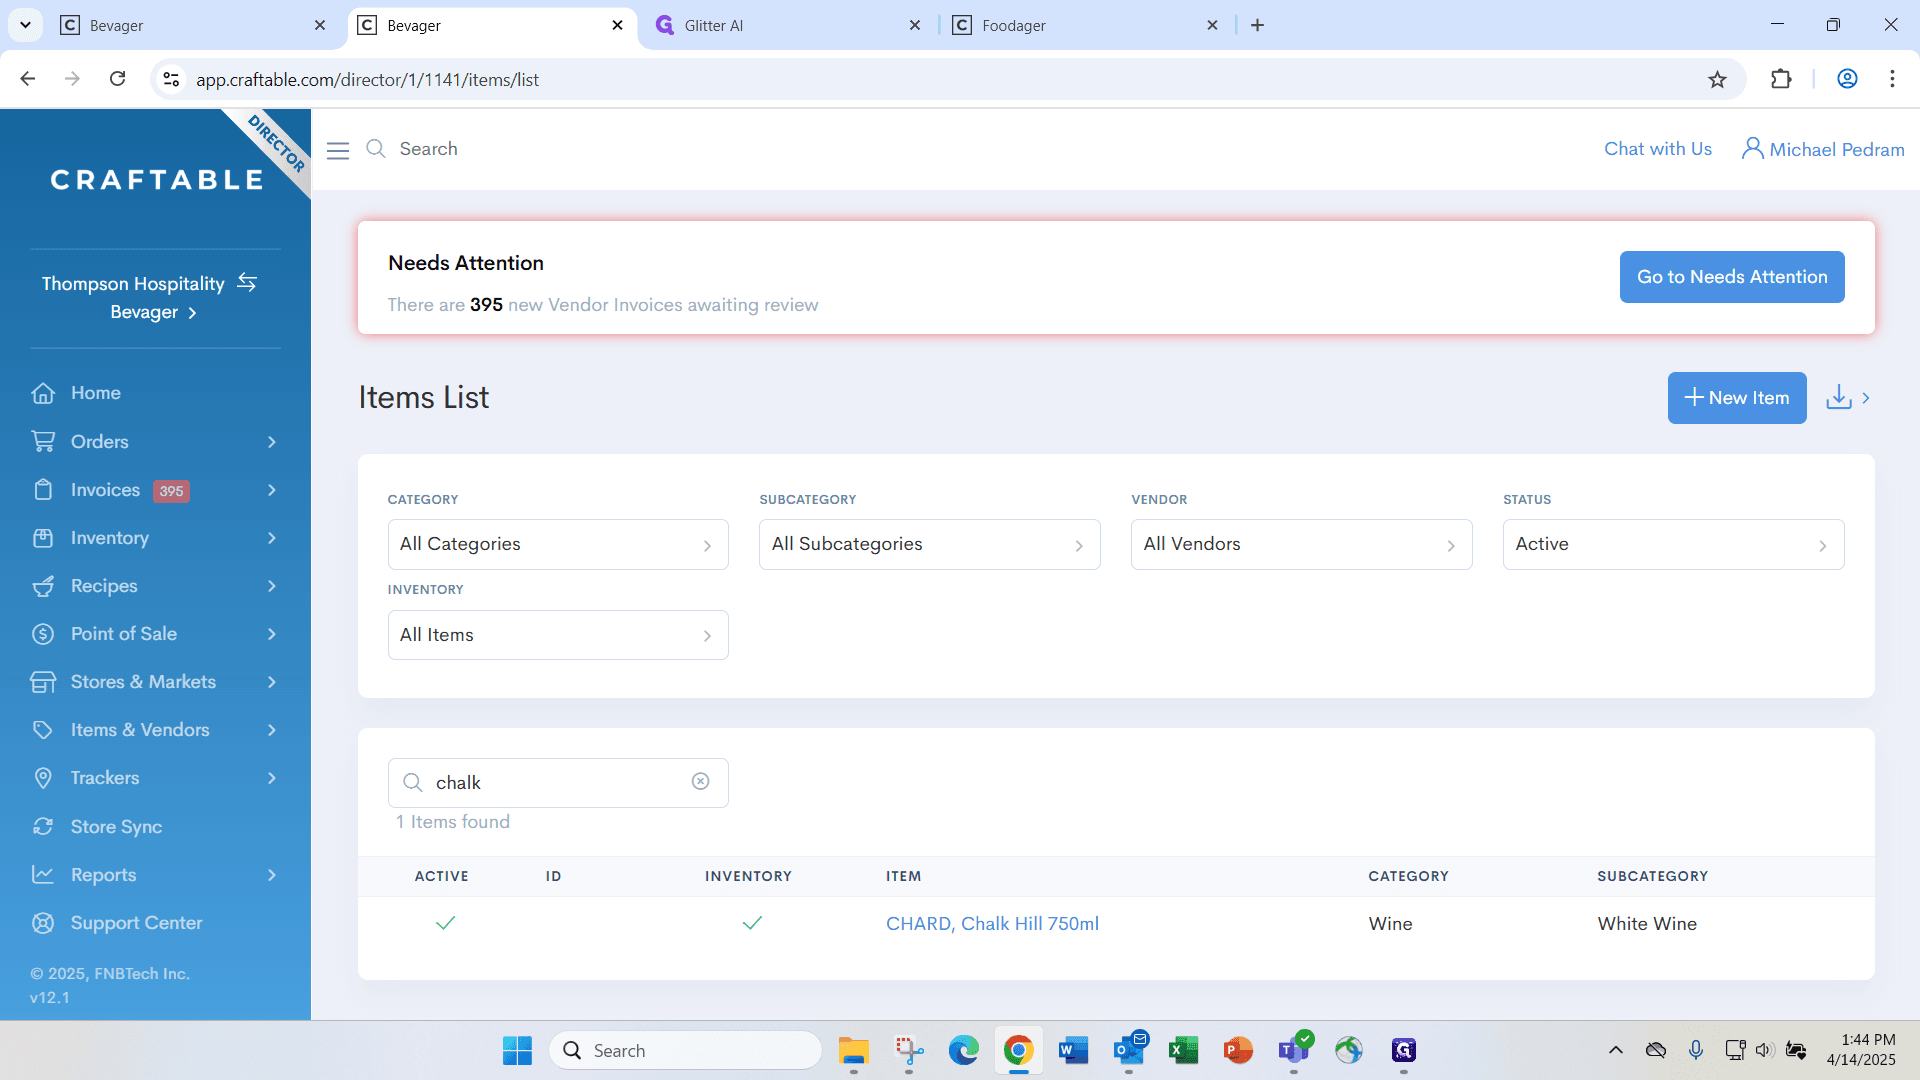Click the hamburger menu icon
The image size is (1920, 1080).
point(338,150)
